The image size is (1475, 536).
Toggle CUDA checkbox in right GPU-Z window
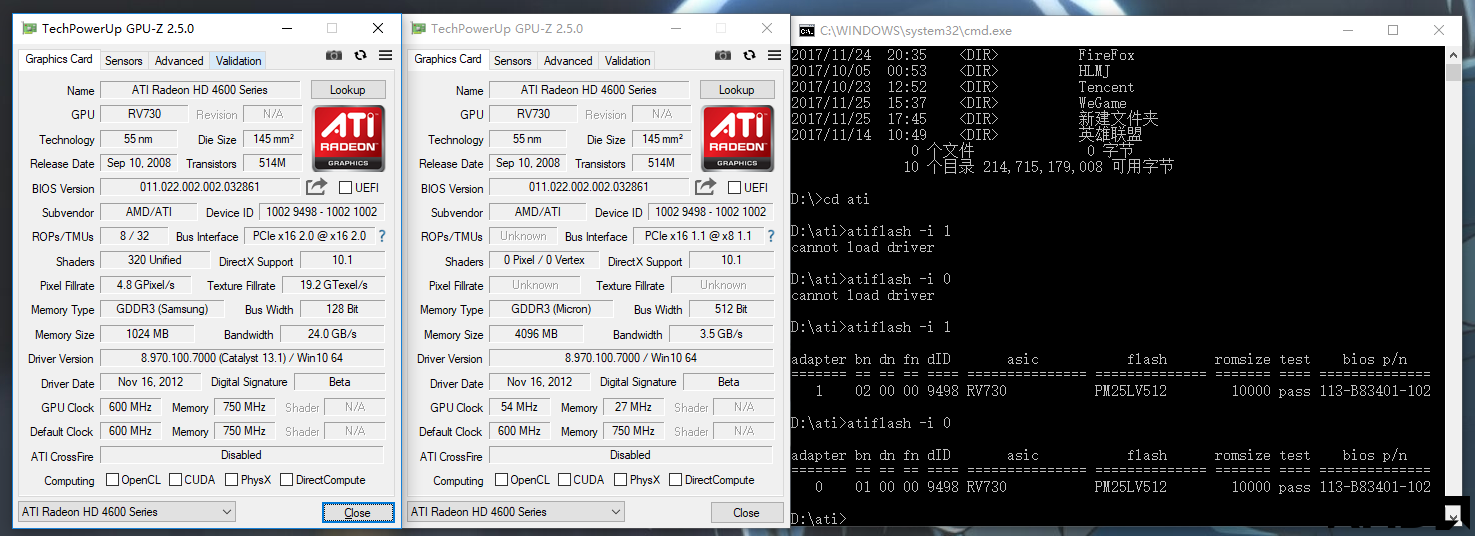(x=564, y=480)
